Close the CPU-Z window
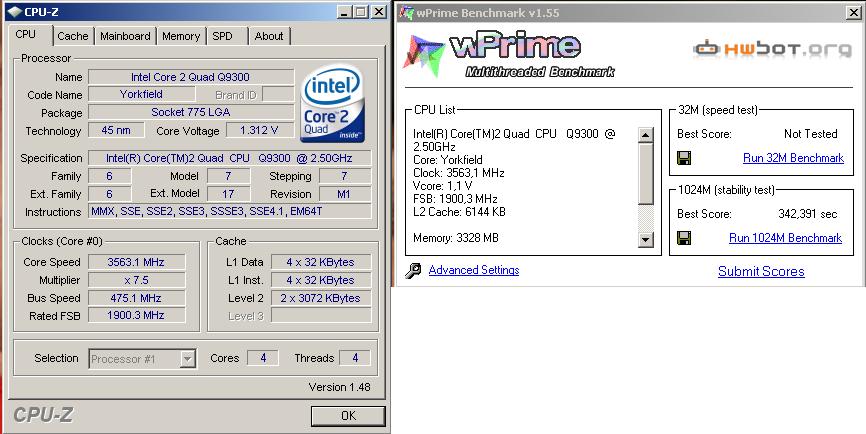This screenshot has width=866, height=434. 379,12
